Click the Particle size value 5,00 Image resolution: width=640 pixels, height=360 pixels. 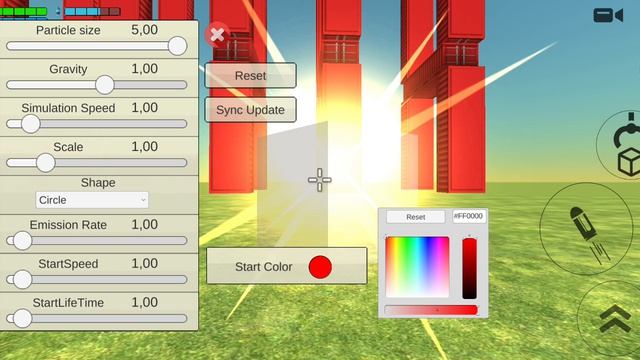tap(144, 30)
